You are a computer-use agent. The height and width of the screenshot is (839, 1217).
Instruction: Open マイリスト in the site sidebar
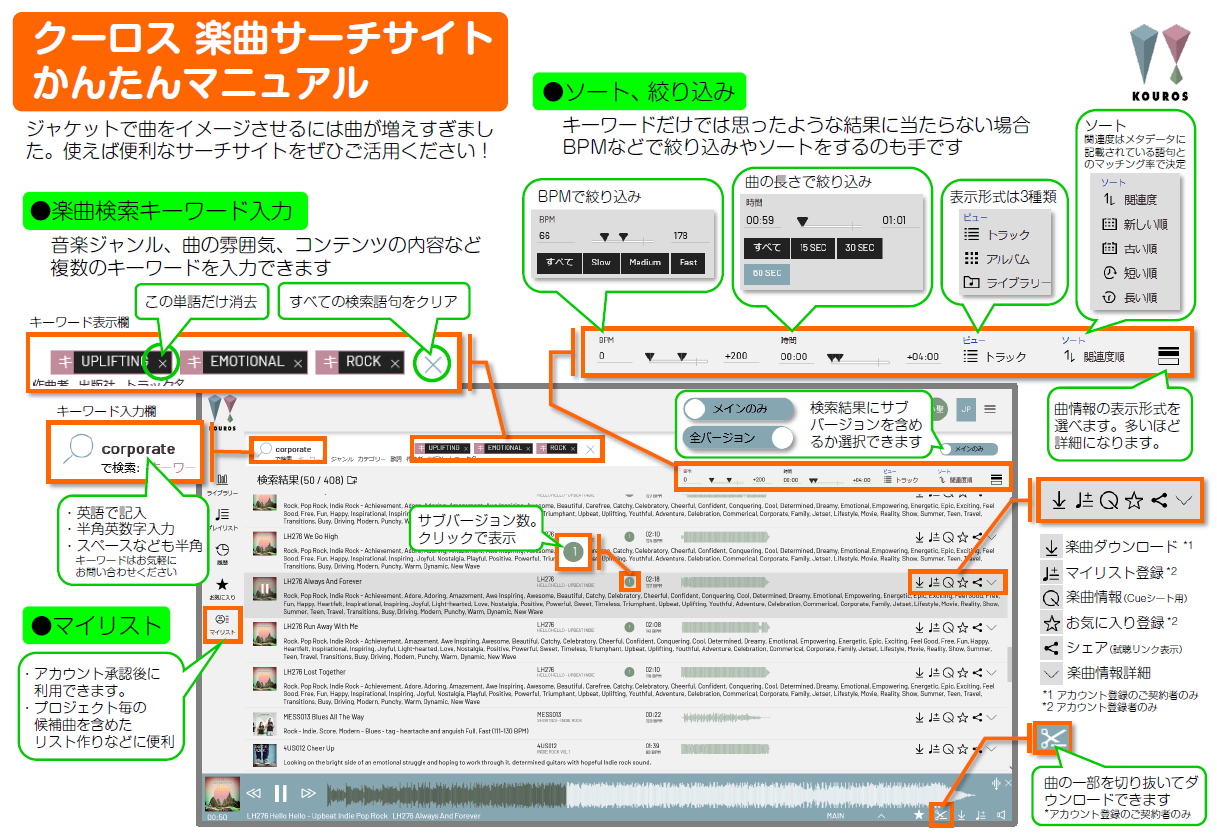click(x=222, y=625)
